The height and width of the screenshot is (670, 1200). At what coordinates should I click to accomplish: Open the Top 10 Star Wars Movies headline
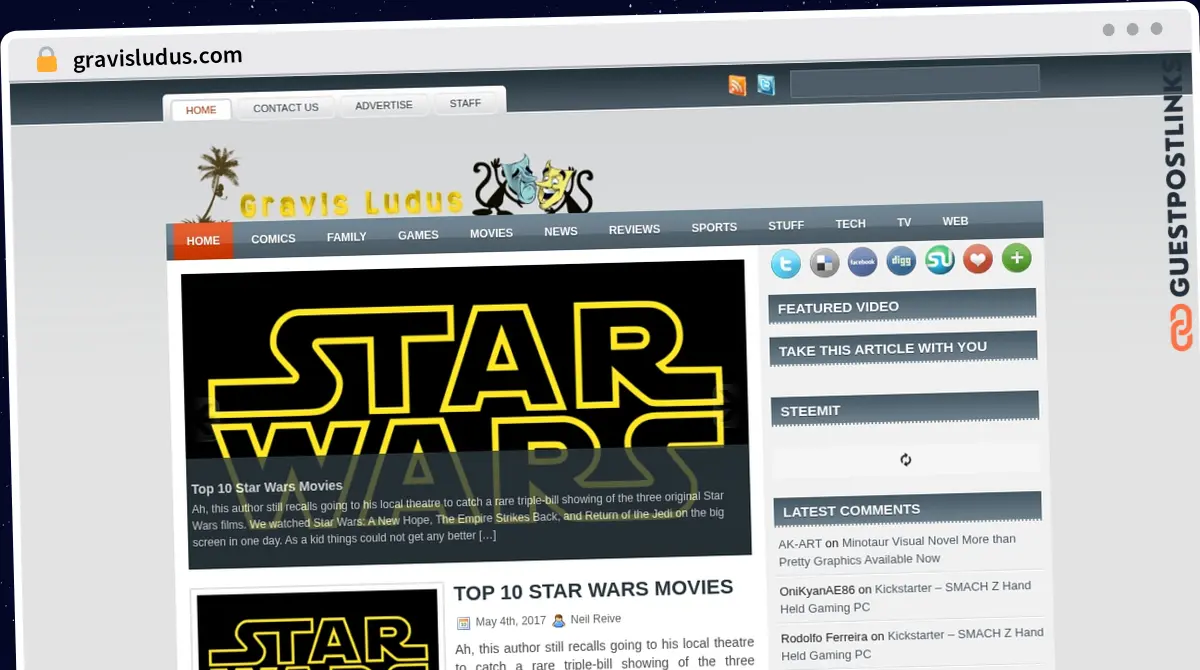click(593, 589)
